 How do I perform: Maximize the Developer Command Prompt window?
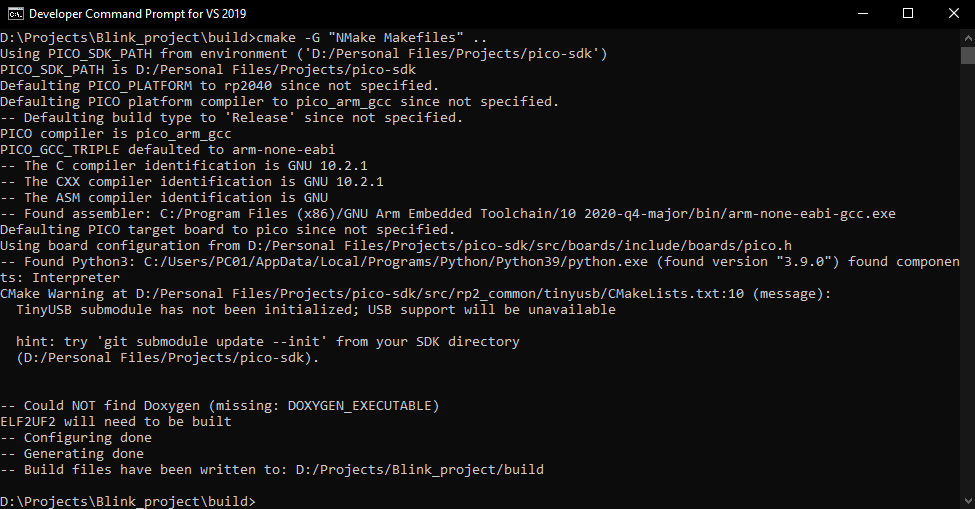click(908, 14)
